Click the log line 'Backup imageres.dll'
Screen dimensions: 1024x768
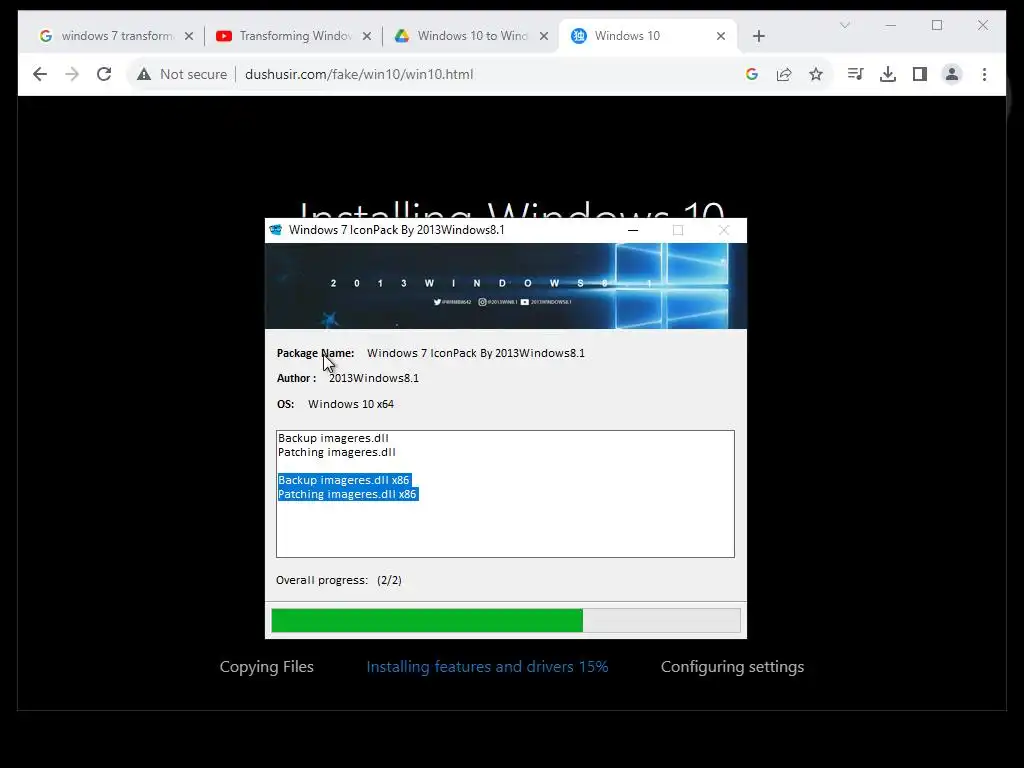point(333,438)
